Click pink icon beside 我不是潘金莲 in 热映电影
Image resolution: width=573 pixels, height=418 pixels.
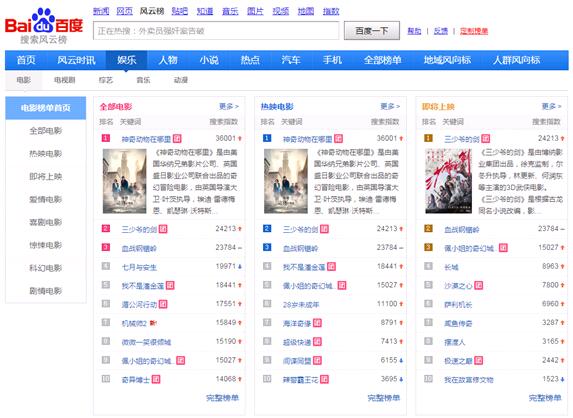pyautogui.click(x=331, y=267)
